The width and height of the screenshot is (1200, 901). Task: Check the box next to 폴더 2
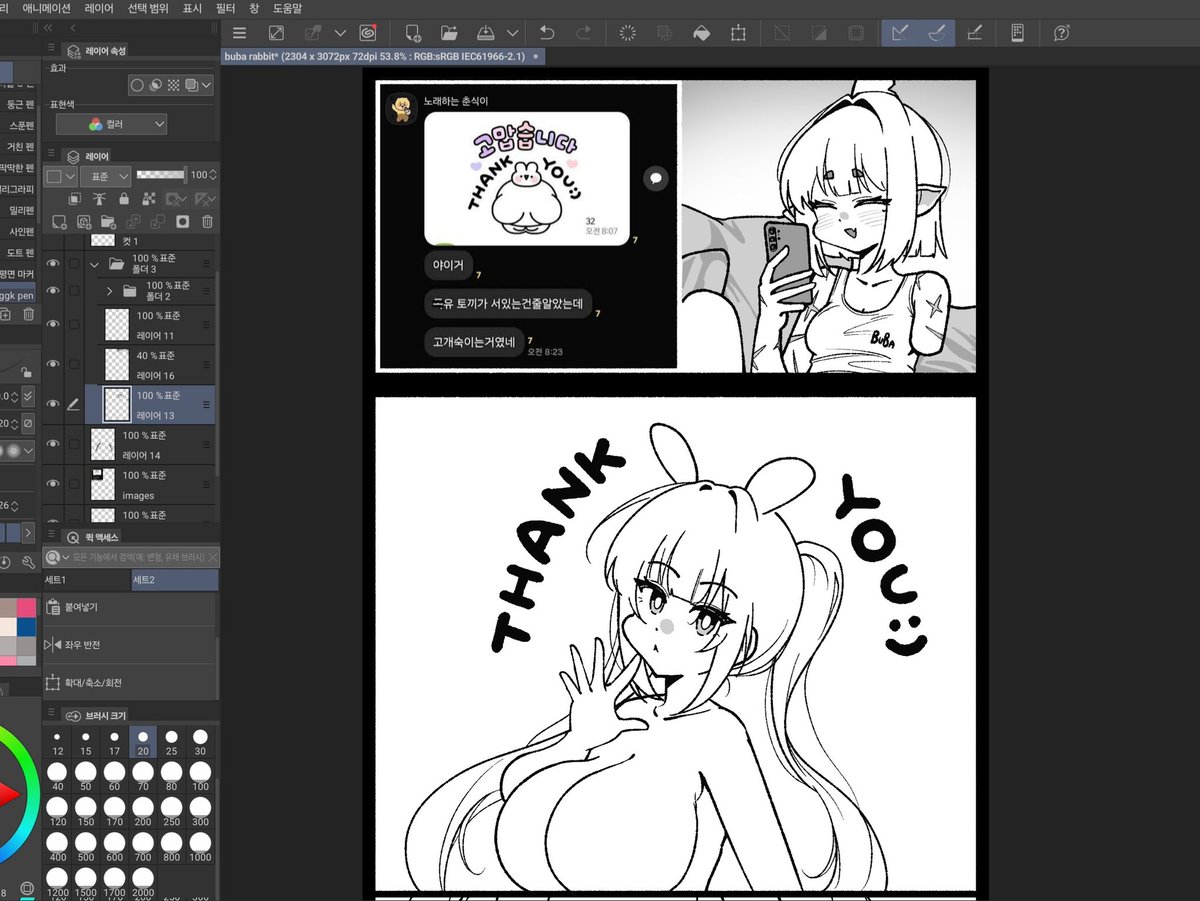tap(74, 290)
